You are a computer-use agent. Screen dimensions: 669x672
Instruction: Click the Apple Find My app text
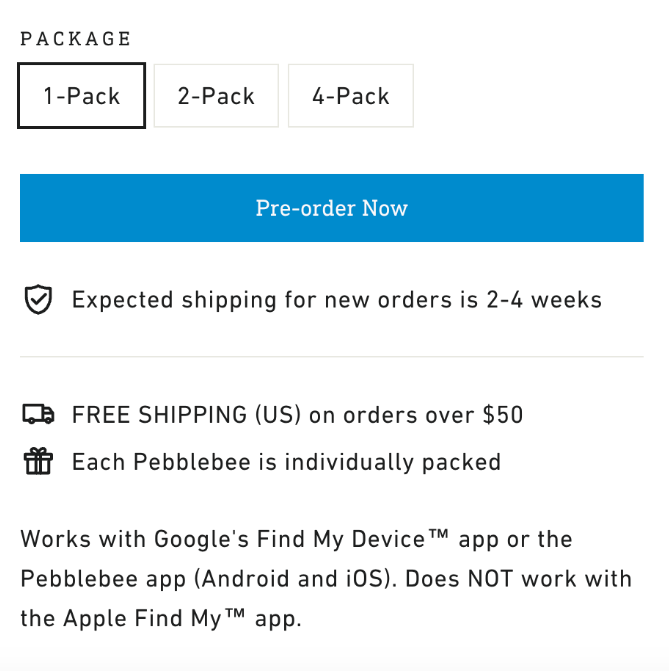183,618
